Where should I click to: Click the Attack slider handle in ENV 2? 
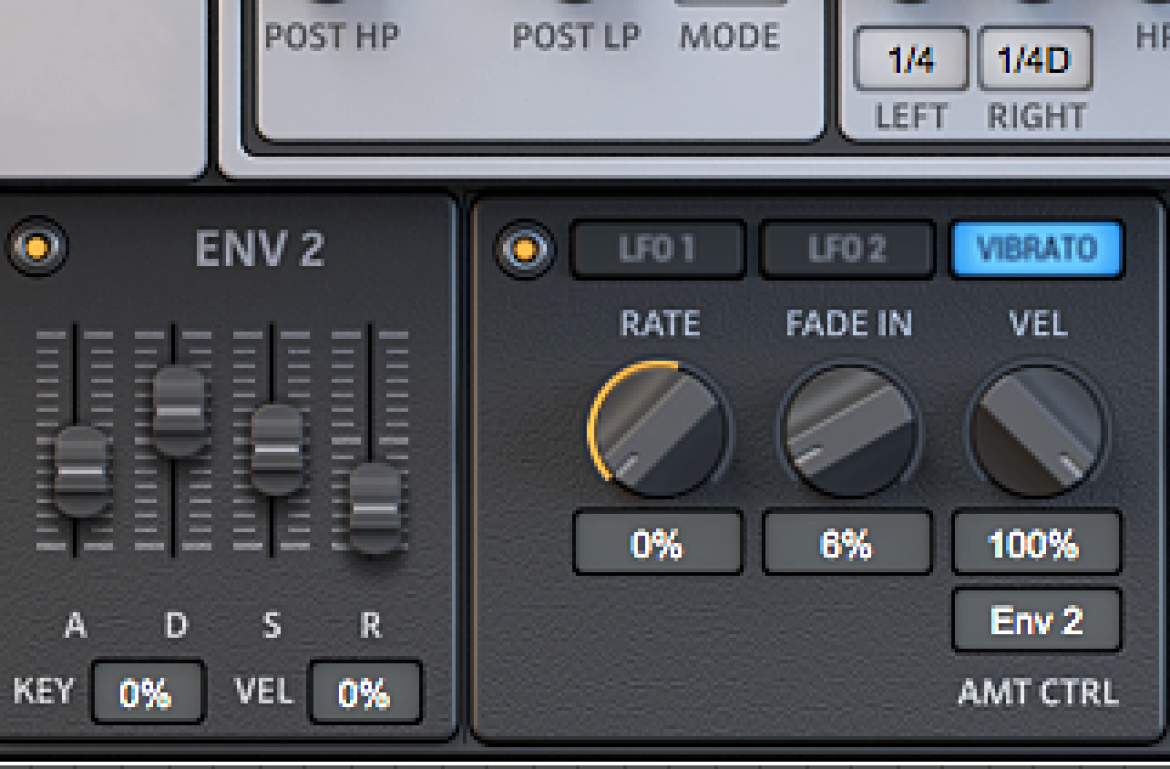81,471
